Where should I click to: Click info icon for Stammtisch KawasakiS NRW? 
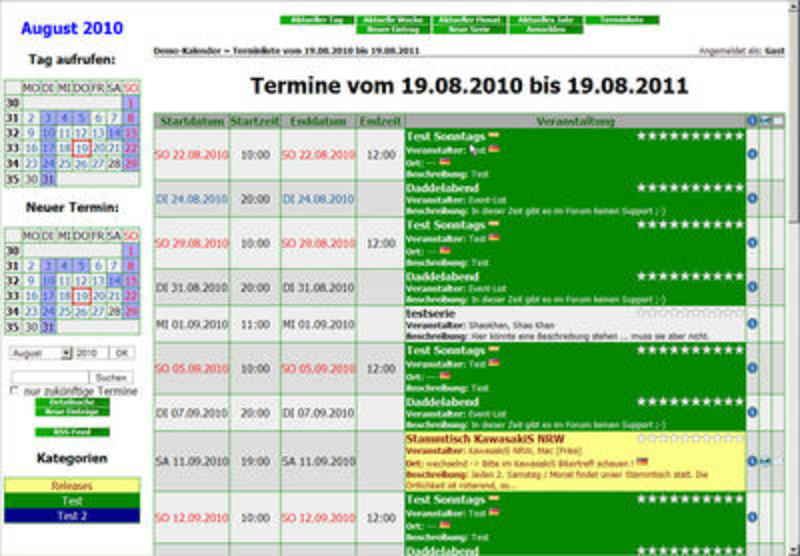[751, 461]
